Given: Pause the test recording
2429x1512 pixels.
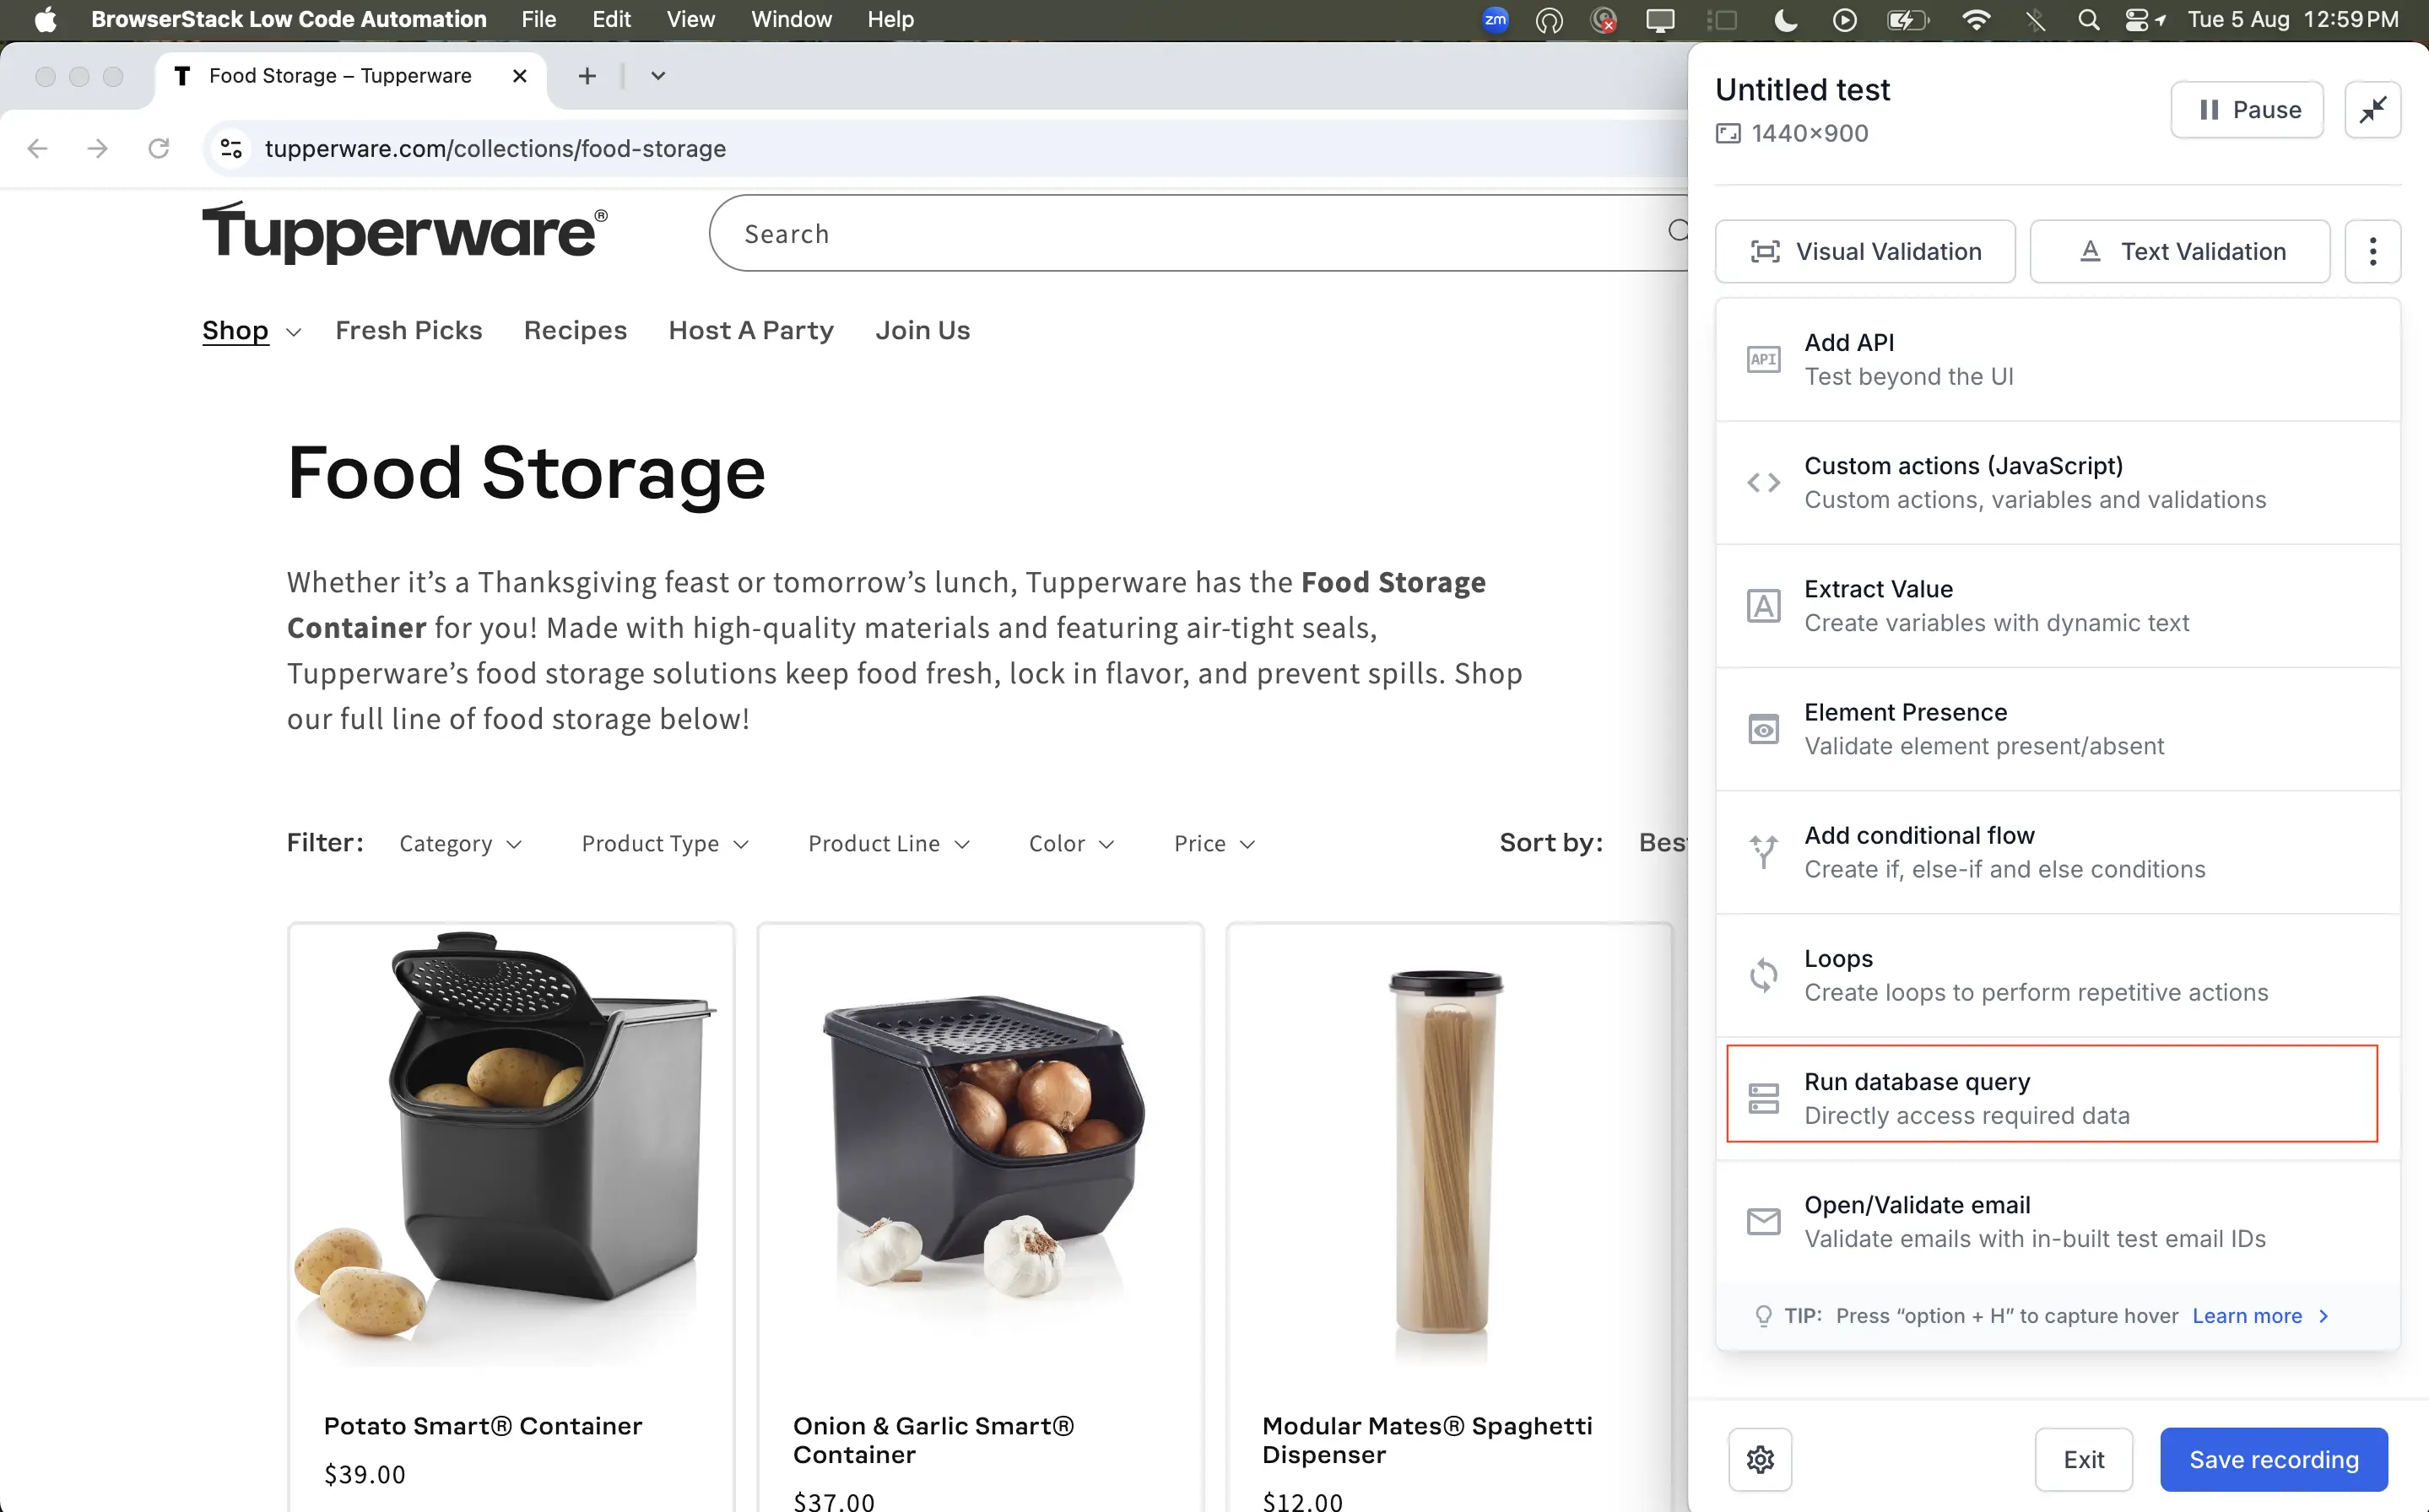Looking at the screenshot, I should coord(2246,110).
